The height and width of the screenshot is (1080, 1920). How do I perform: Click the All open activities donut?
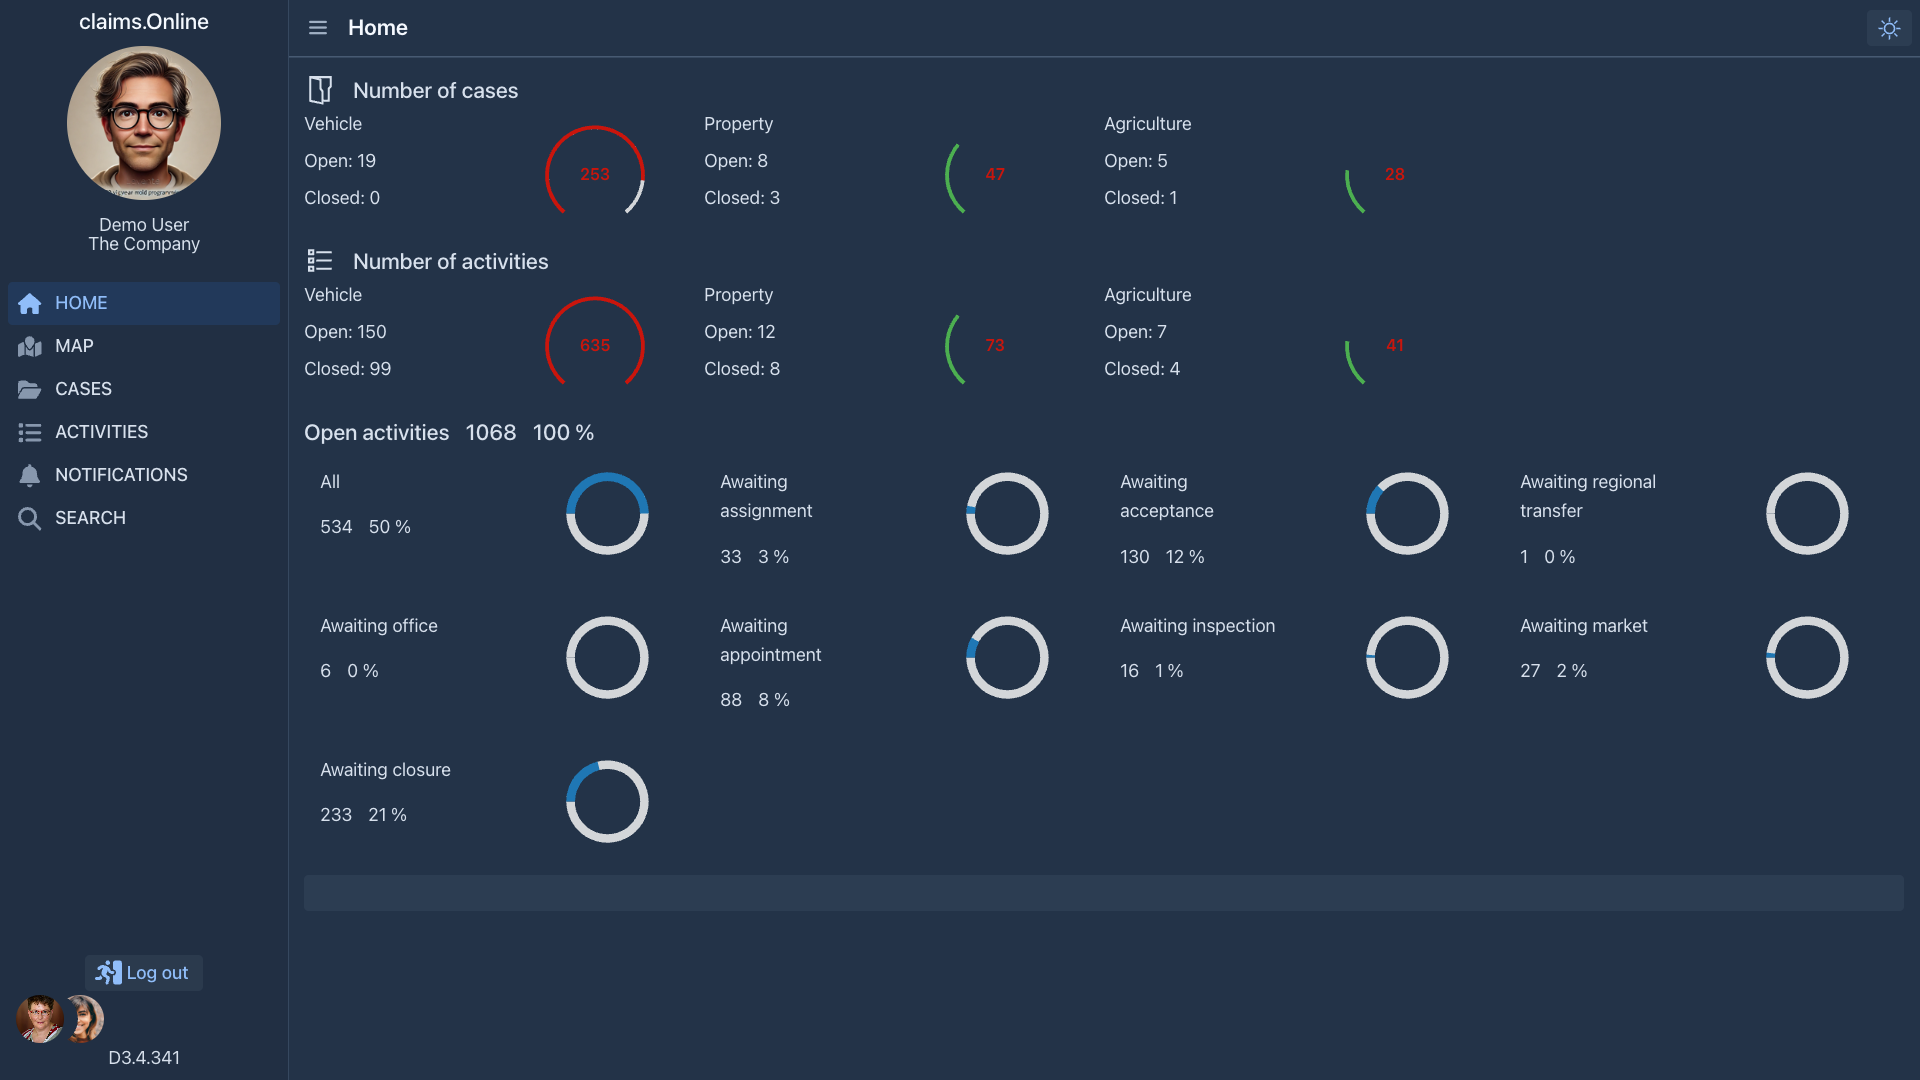[x=607, y=513]
